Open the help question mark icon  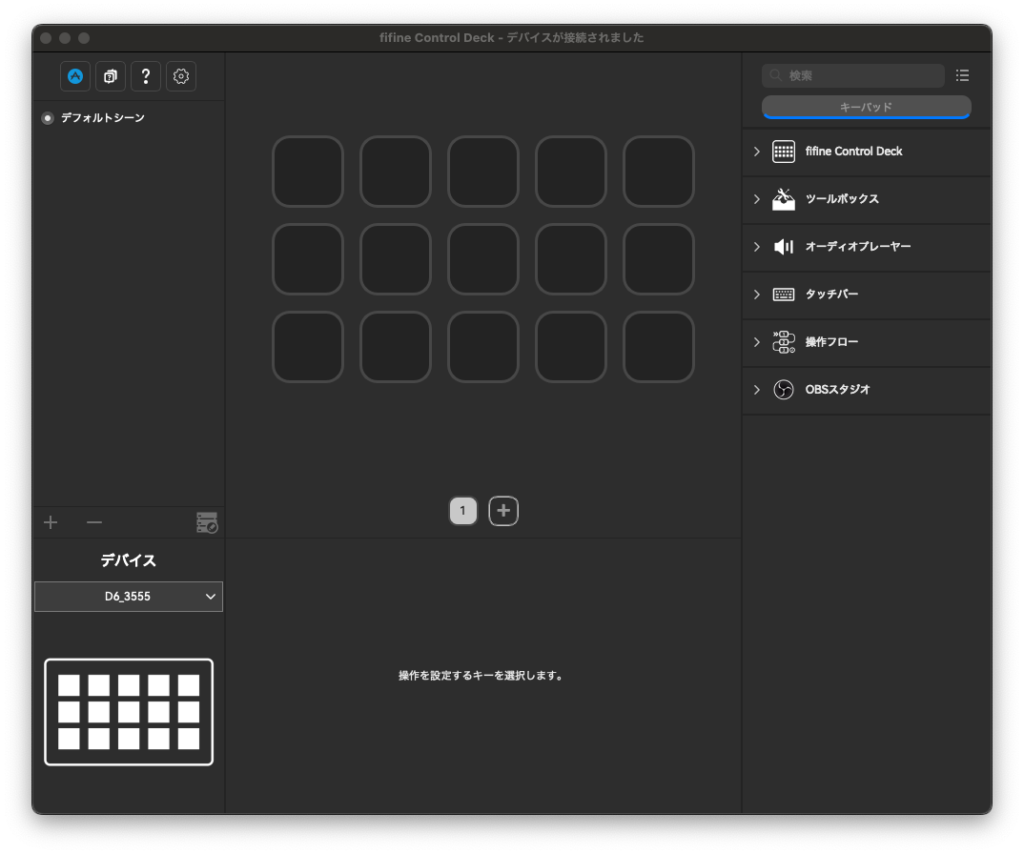[x=145, y=76]
